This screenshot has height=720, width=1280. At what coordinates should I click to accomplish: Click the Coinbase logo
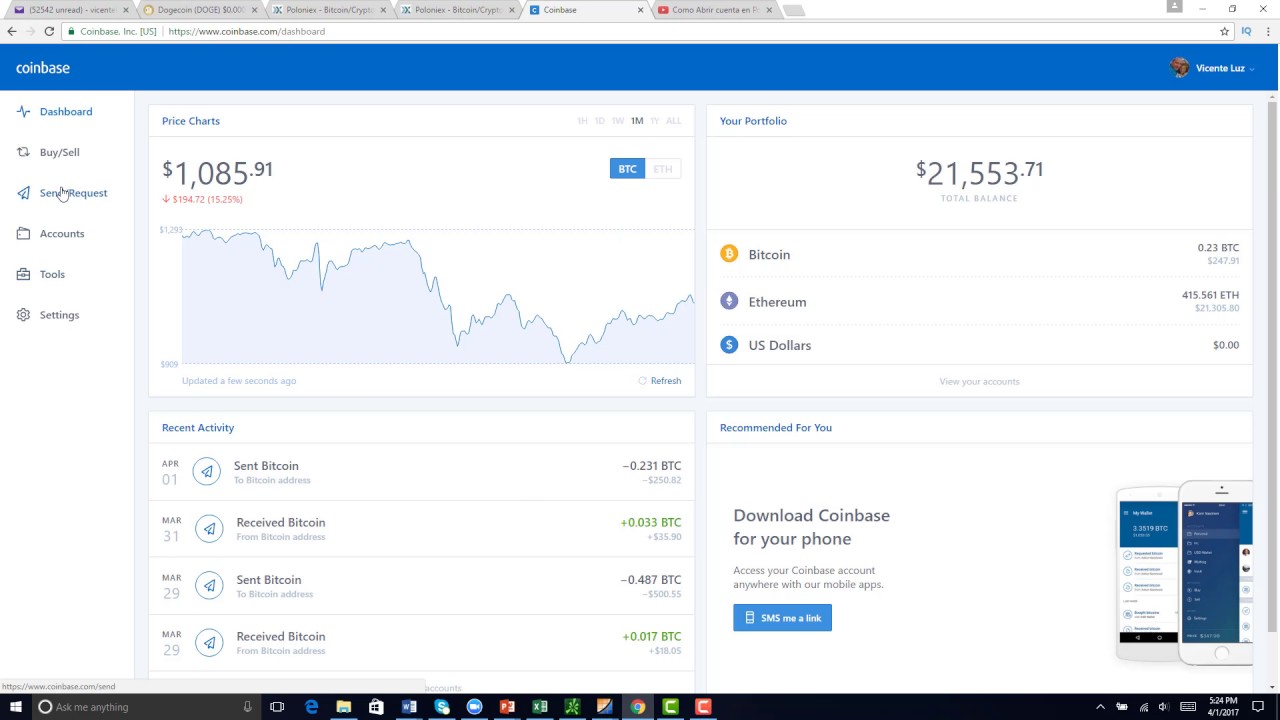click(43, 68)
